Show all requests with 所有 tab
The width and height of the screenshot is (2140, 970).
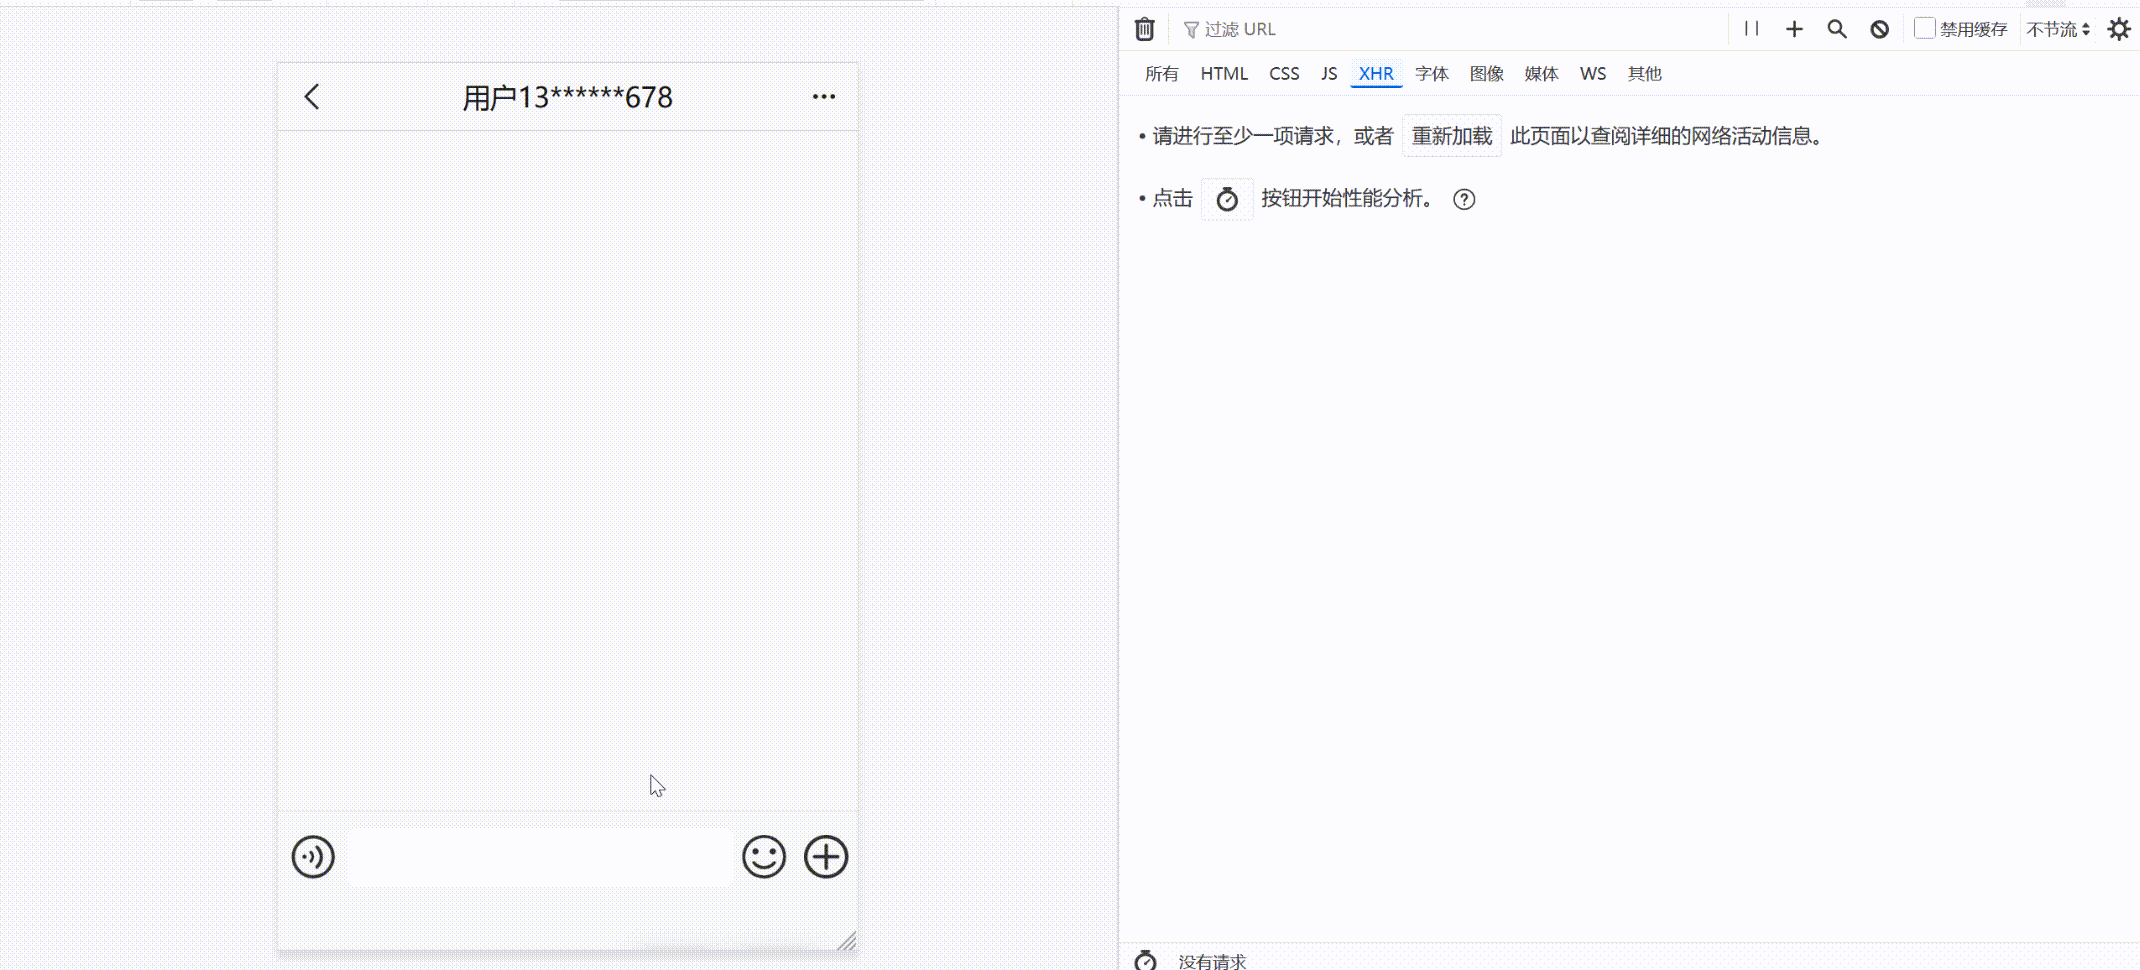(1161, 73)
